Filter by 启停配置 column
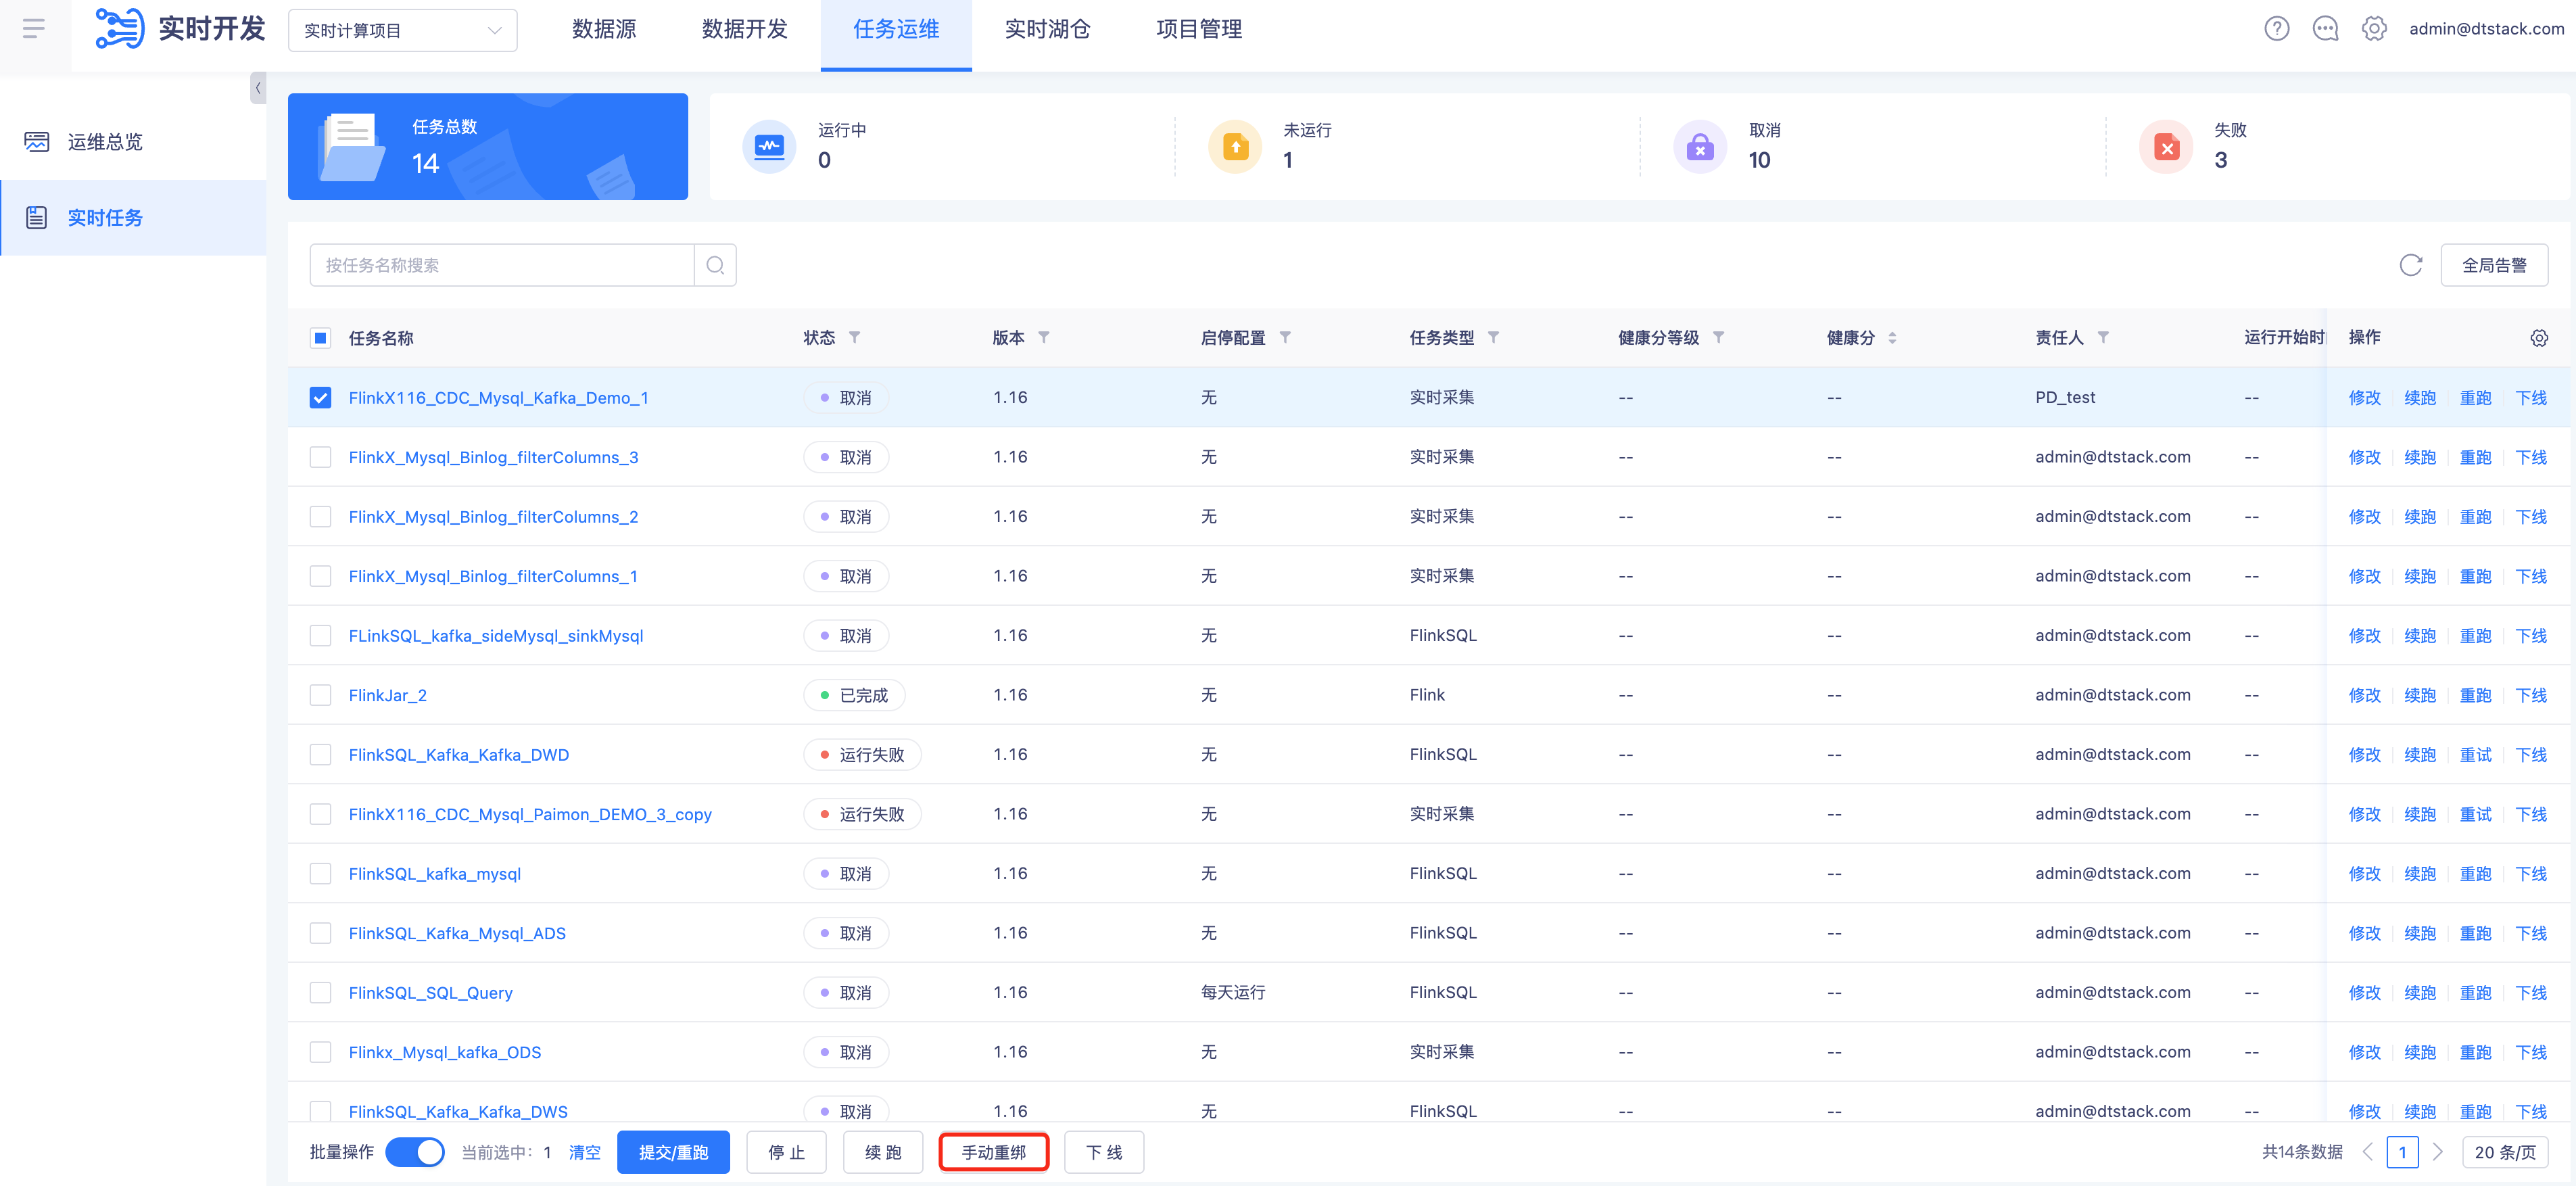Viewport: 2576px width, 1186px height. (x=1285, y=338)
